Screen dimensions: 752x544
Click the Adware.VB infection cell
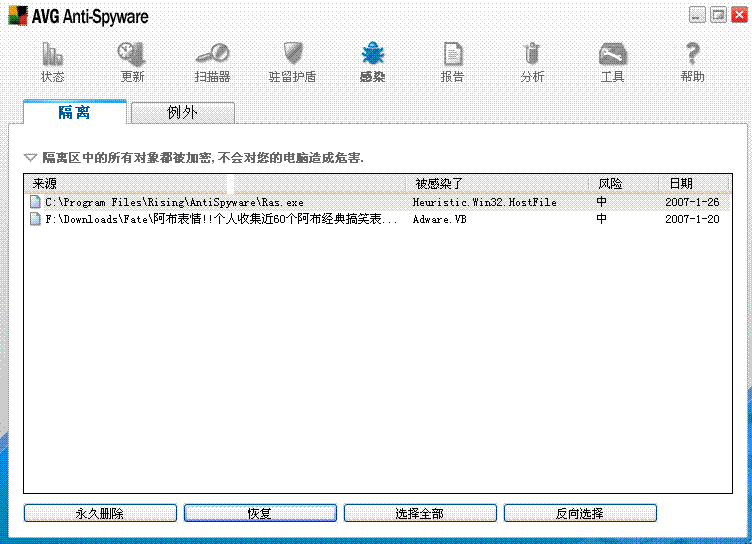(439, 219)
